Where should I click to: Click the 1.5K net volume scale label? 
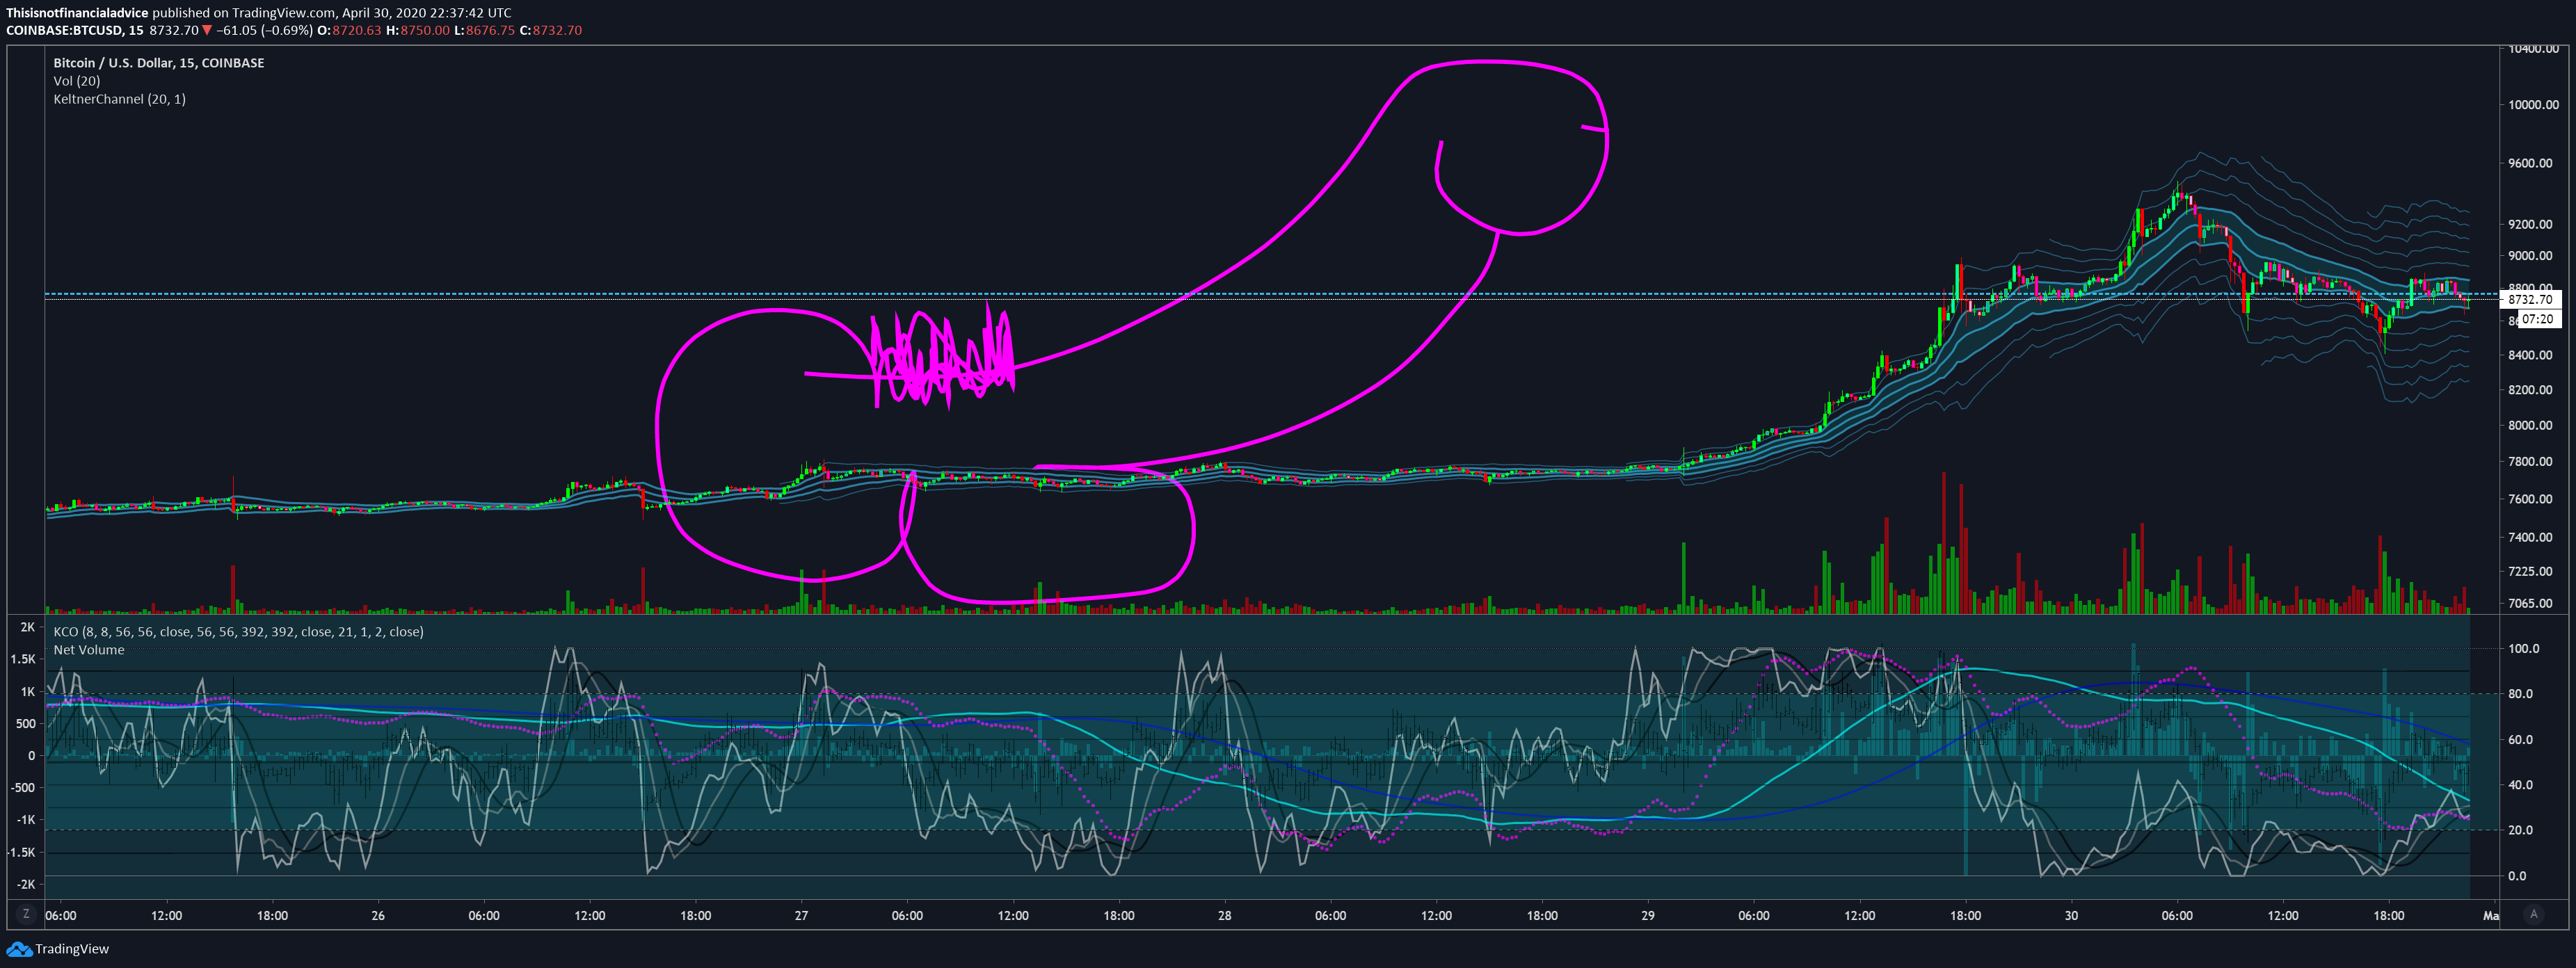point(23,659)
